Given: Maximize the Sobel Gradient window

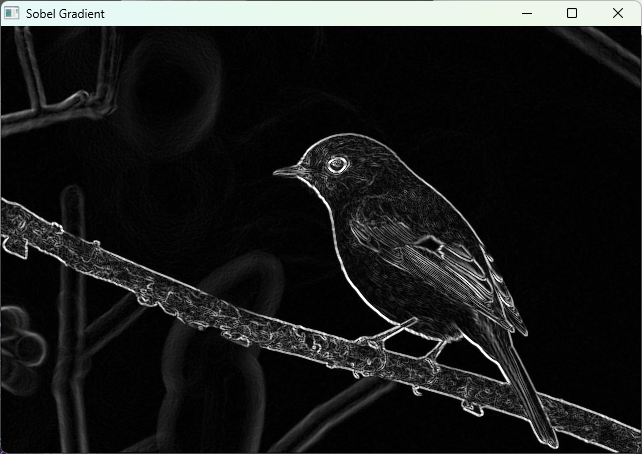Looking at the screenshot, I should coord(572,13).
